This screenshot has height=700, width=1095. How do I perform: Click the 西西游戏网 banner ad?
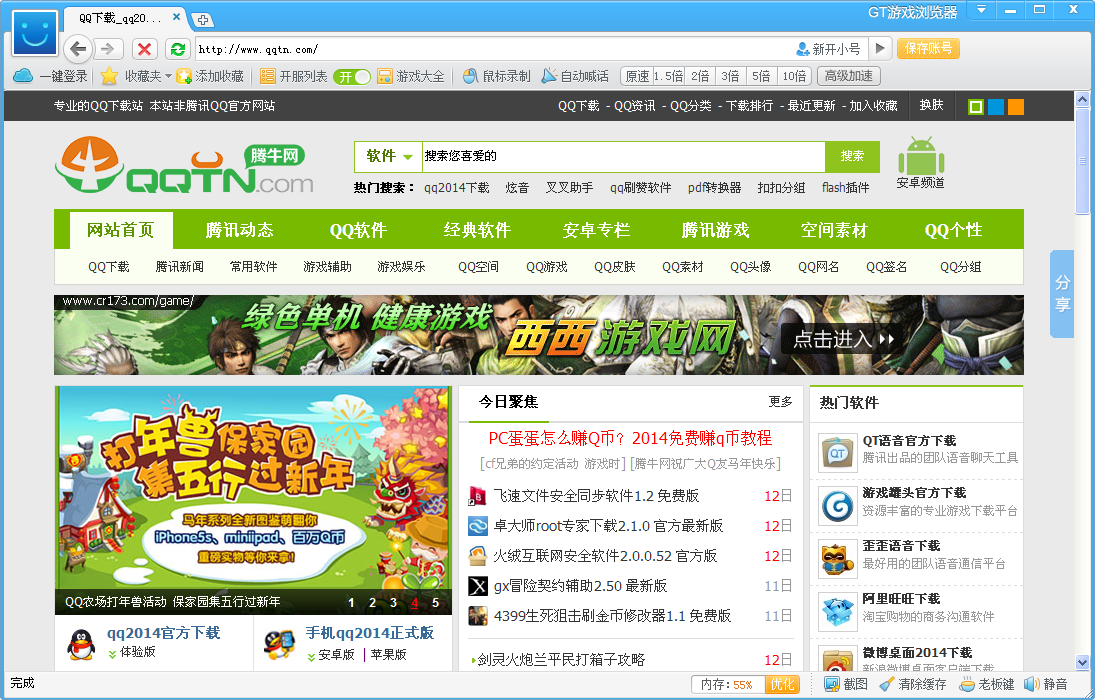[x=539, y=335]
